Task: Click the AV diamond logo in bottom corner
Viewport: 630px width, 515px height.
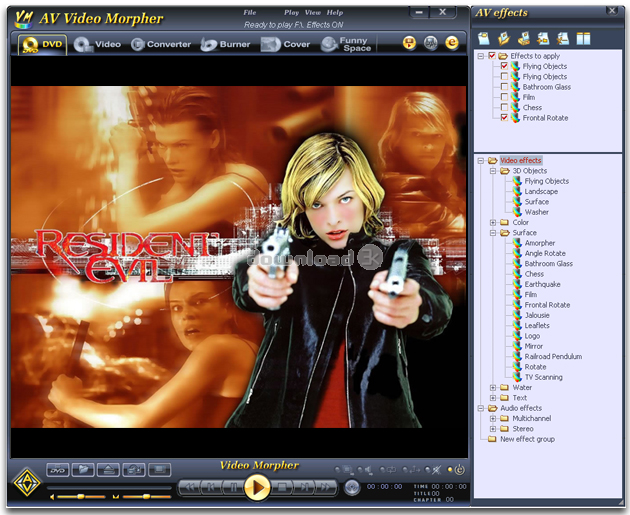Action: (27, 482)
